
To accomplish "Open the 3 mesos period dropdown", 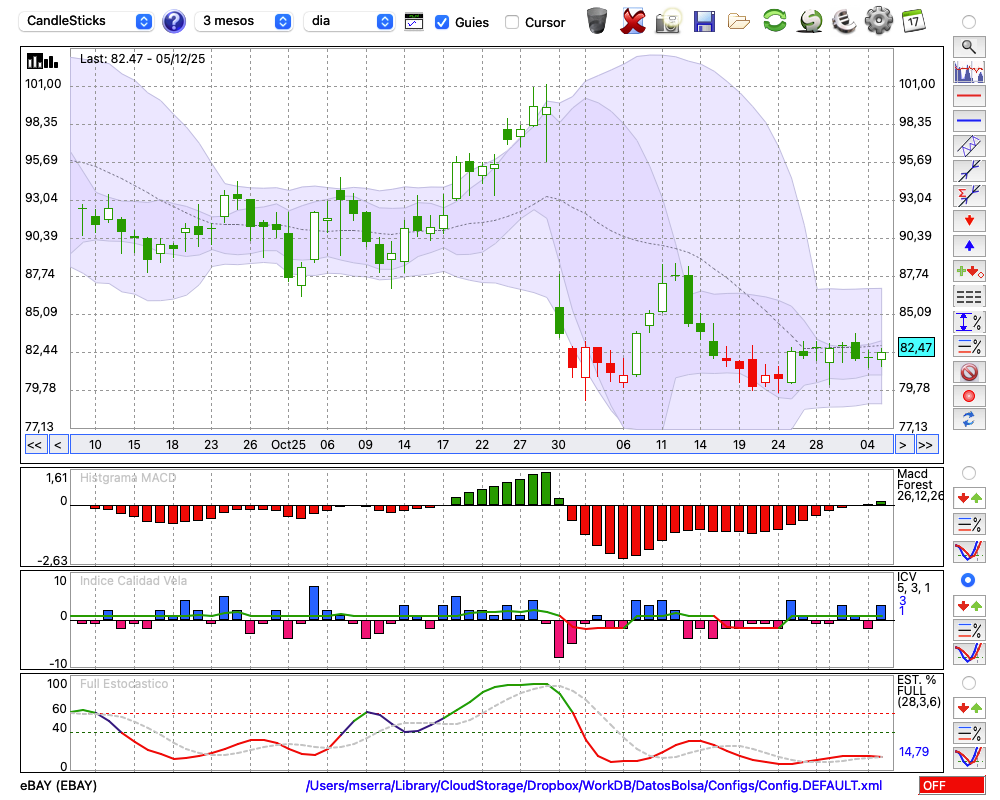I will click(244, 21).
